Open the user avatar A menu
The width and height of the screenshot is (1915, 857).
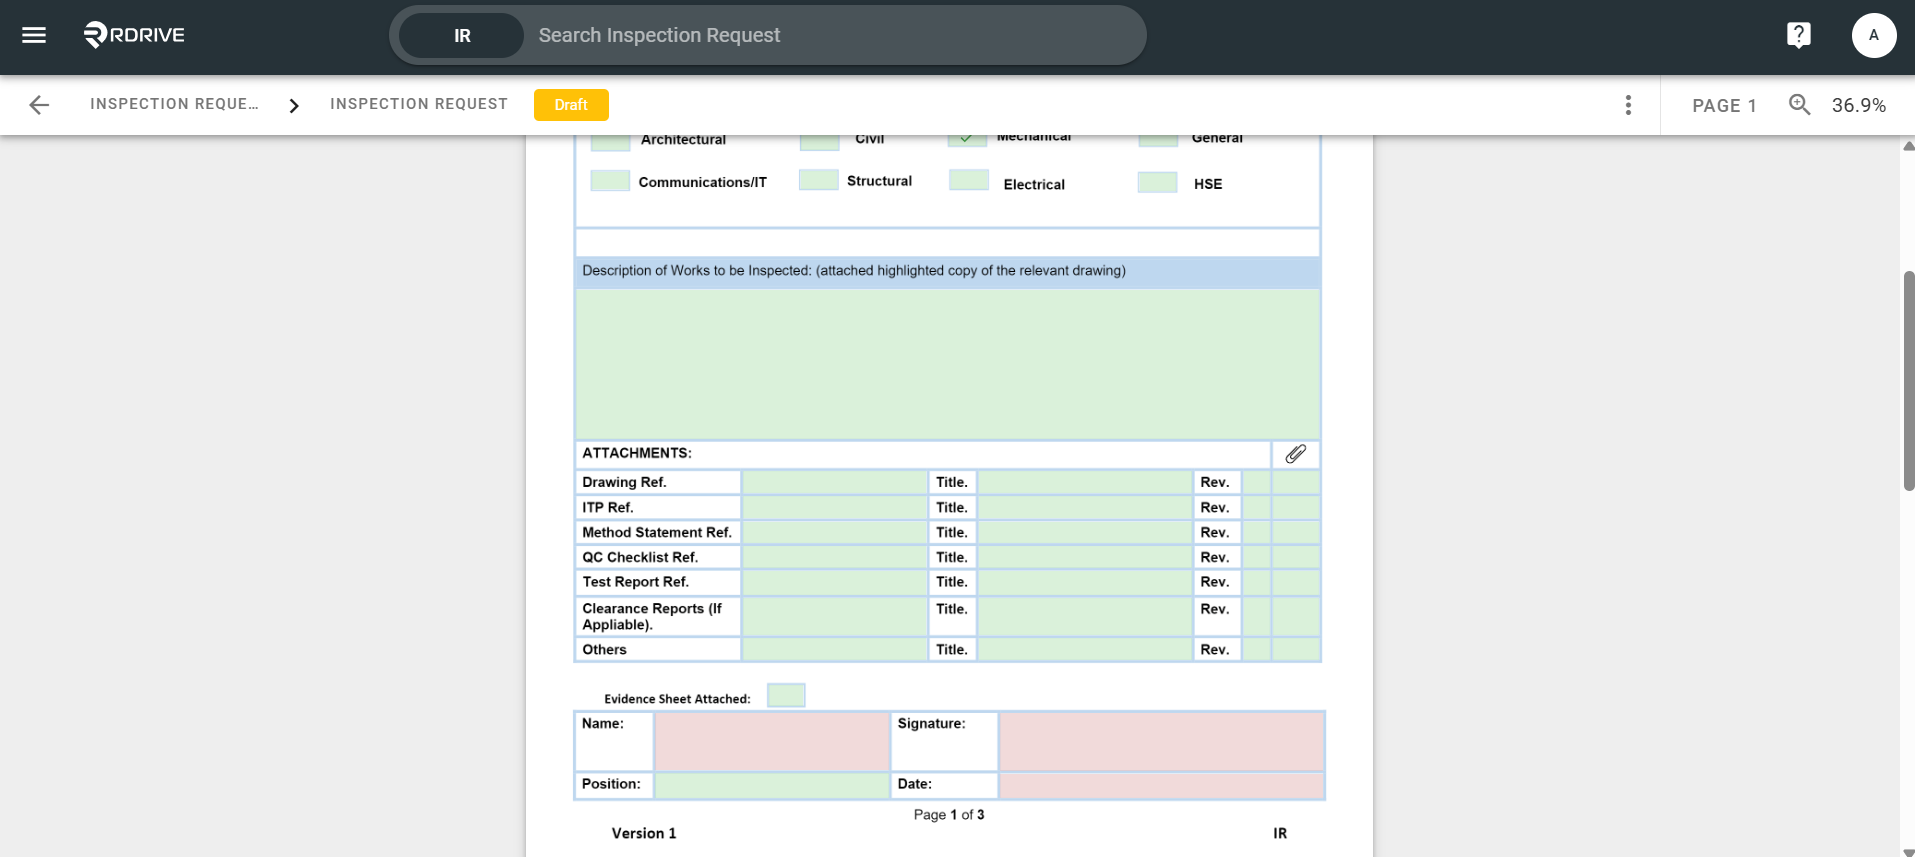tap(1873, 35)
